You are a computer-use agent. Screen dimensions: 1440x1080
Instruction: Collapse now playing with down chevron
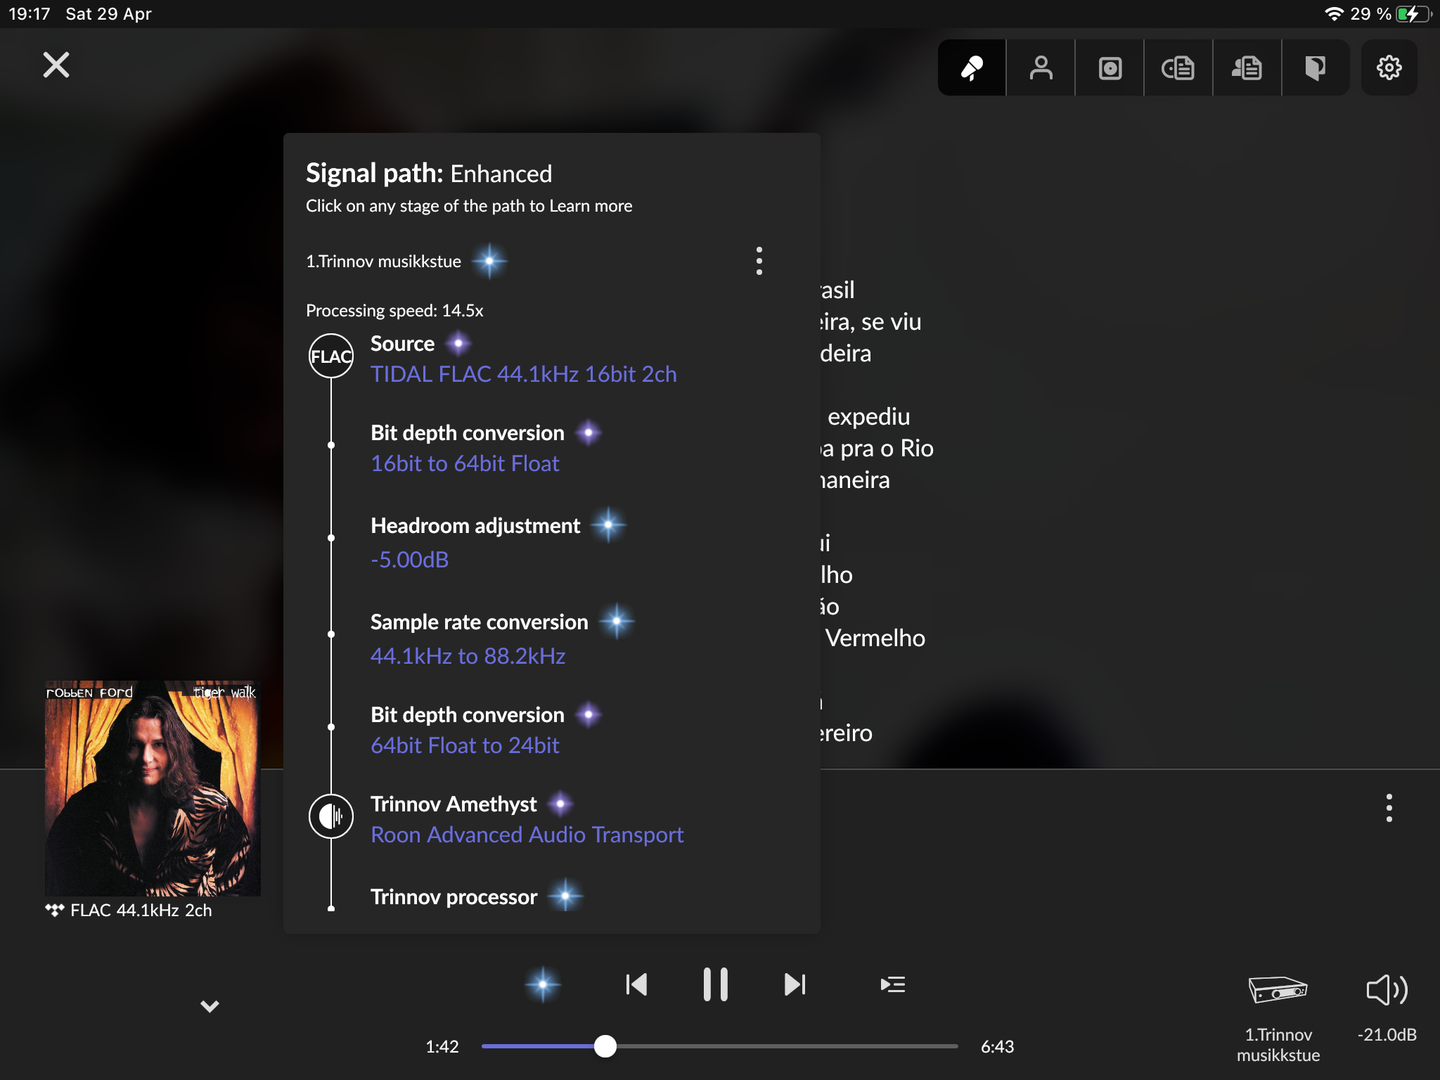[x=209, y=1007]
